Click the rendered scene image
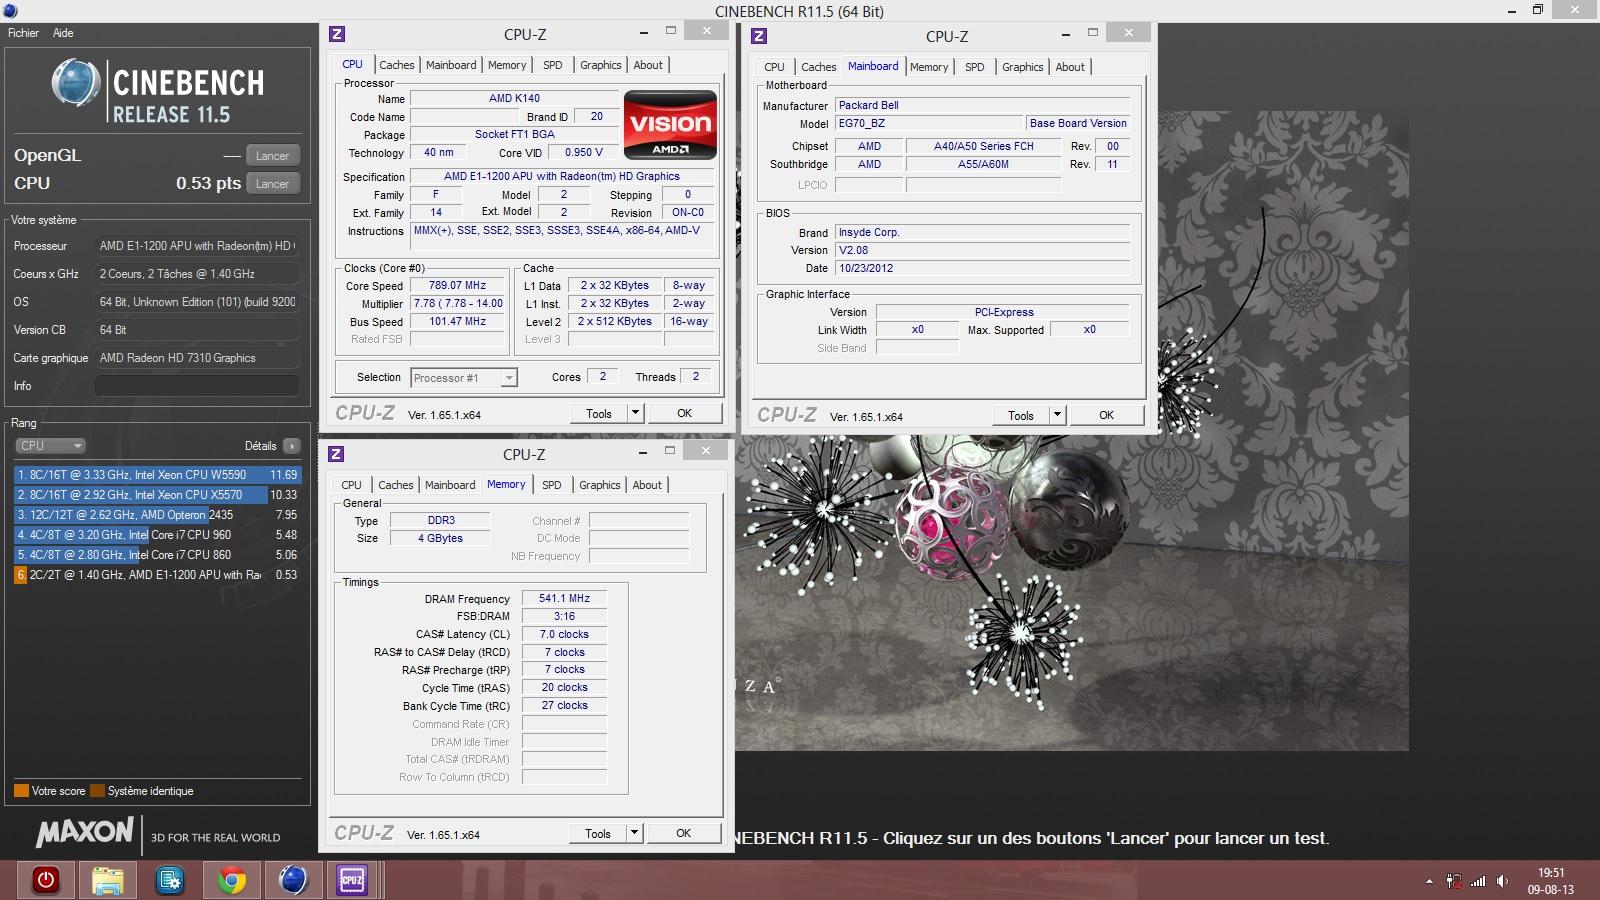The width and height of the screenshot is (1600, 900). click(1072, 430)
